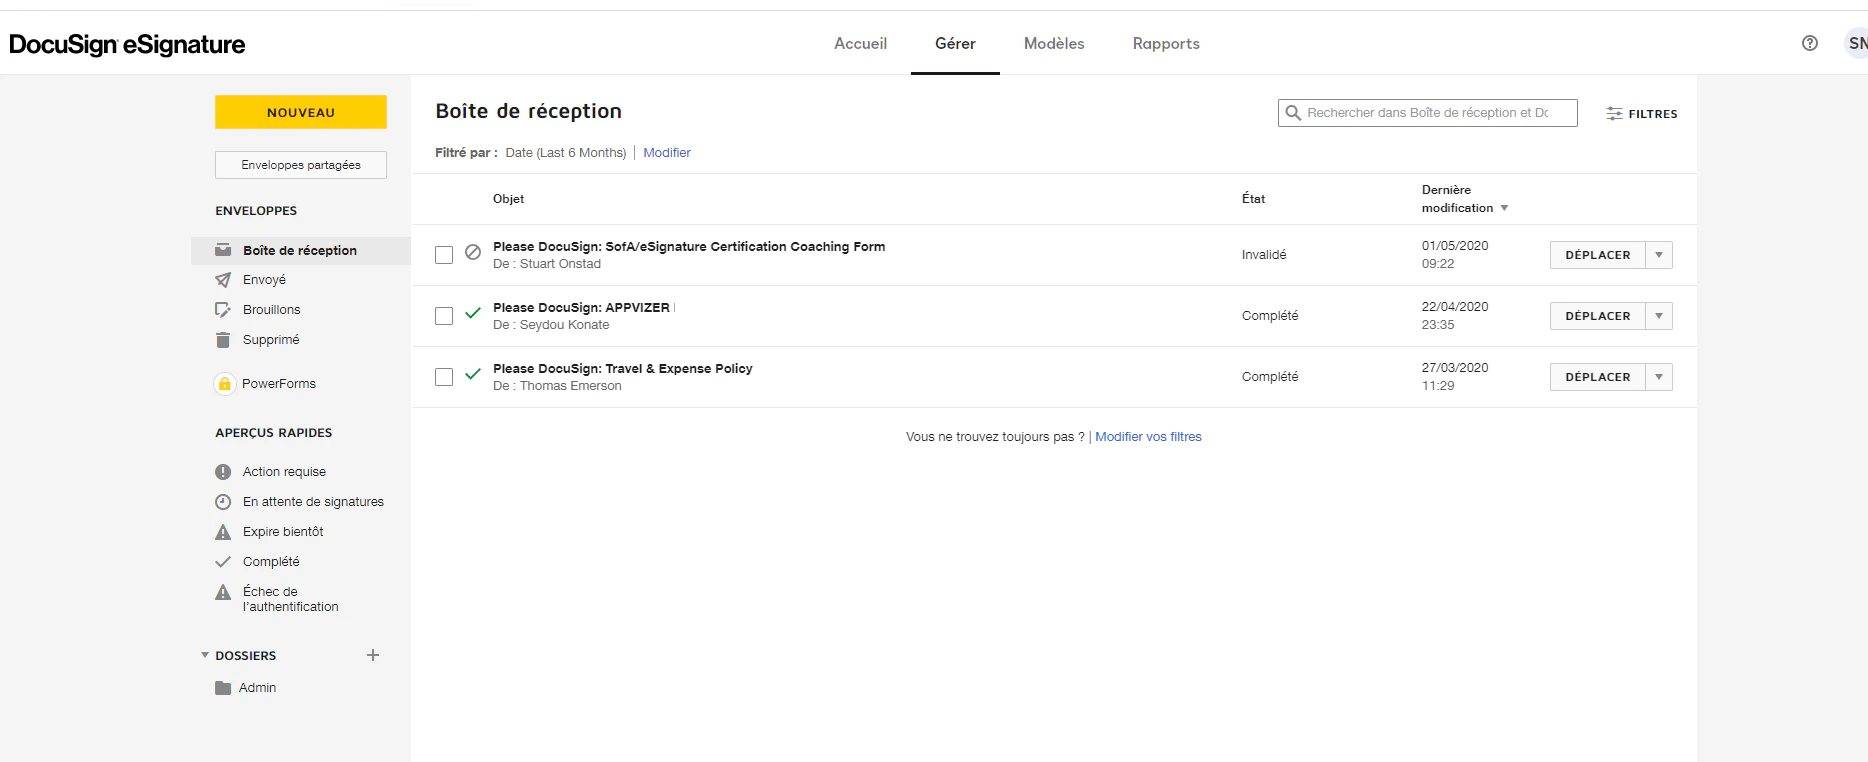
Task: Open the Rapports tab
Action: (x=1166, y=43)
